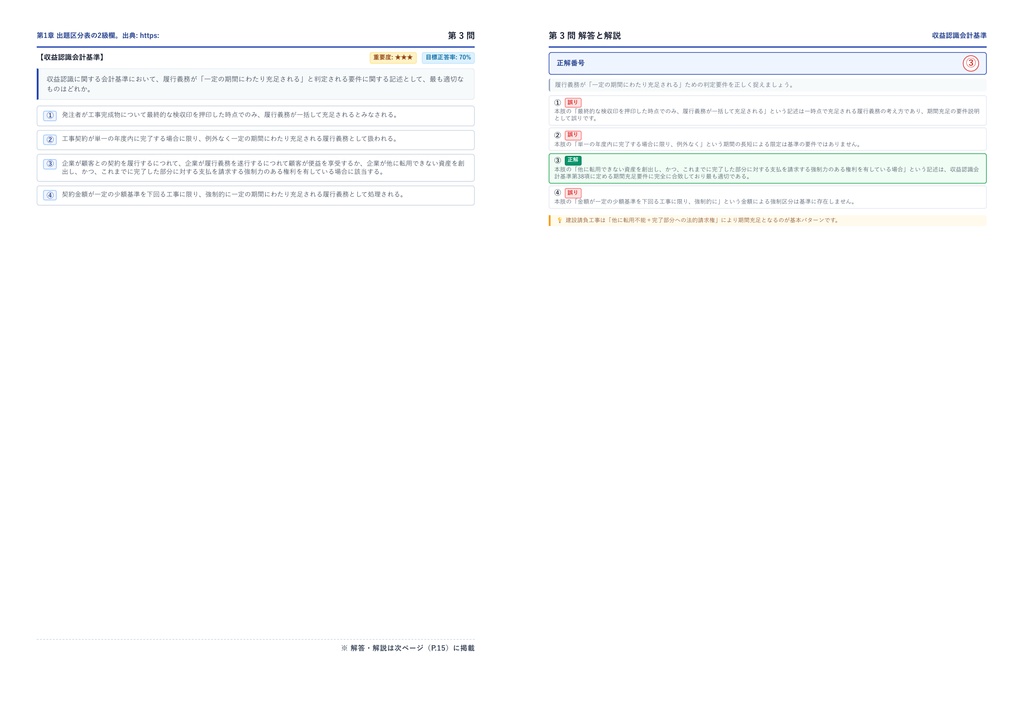
Task: Click the 重要度 ★★★ badge
Action: tap(393, 57)
